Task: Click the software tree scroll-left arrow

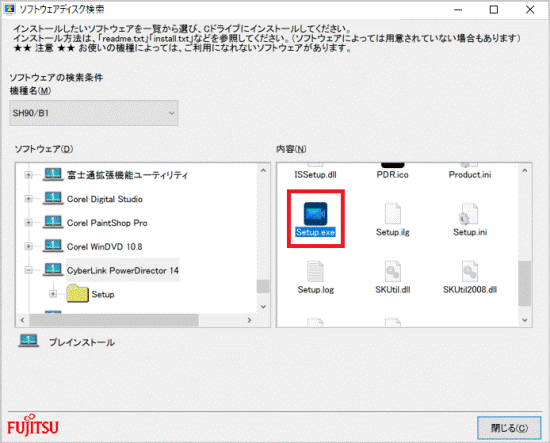Action: pos(22,320)
